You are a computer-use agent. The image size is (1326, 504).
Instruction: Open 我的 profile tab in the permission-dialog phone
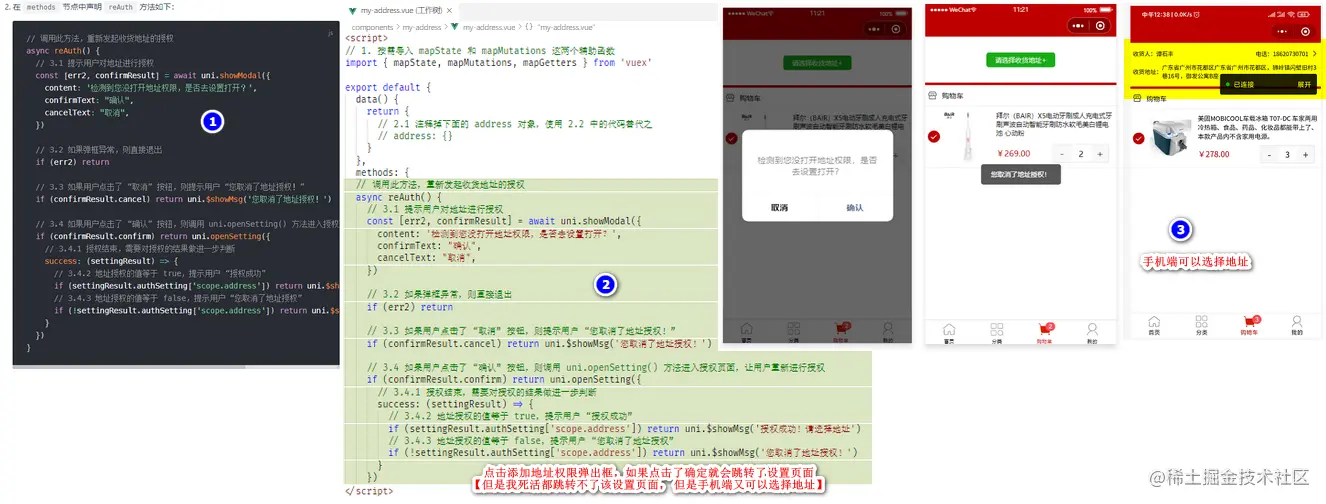pyautogui.click(x=888, y=332)
